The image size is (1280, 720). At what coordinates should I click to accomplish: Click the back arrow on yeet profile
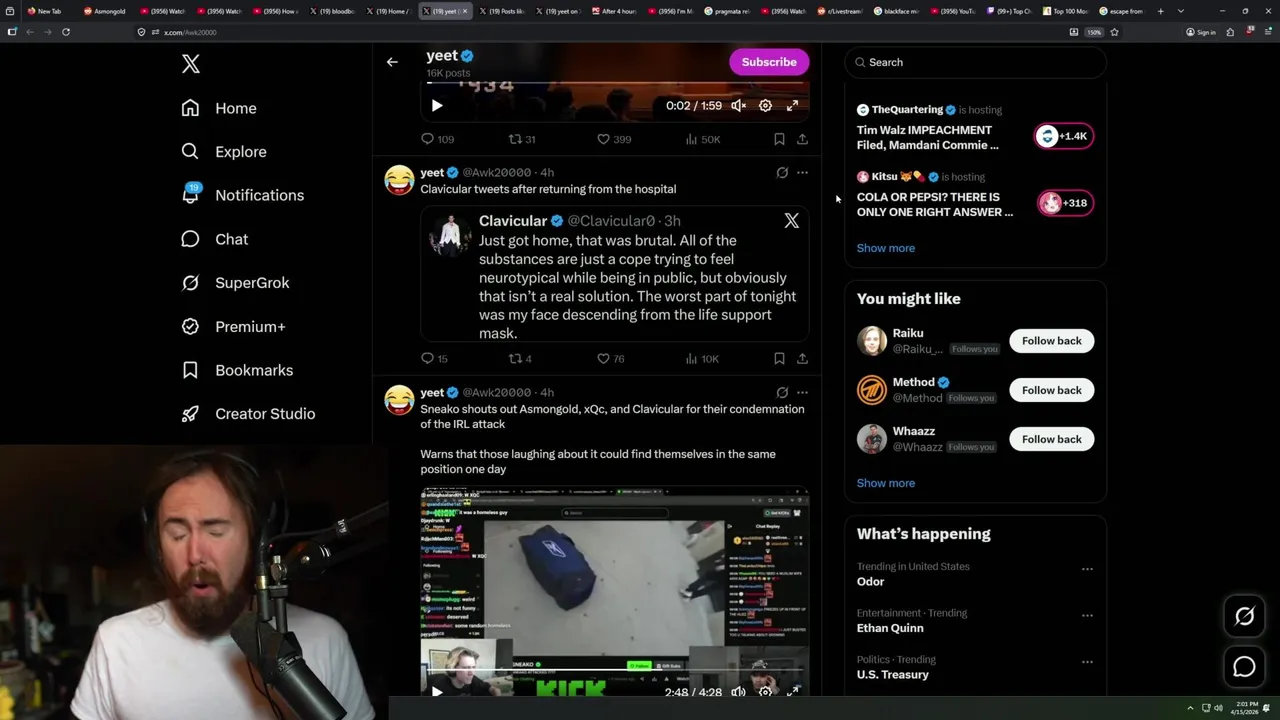[392, 62]
